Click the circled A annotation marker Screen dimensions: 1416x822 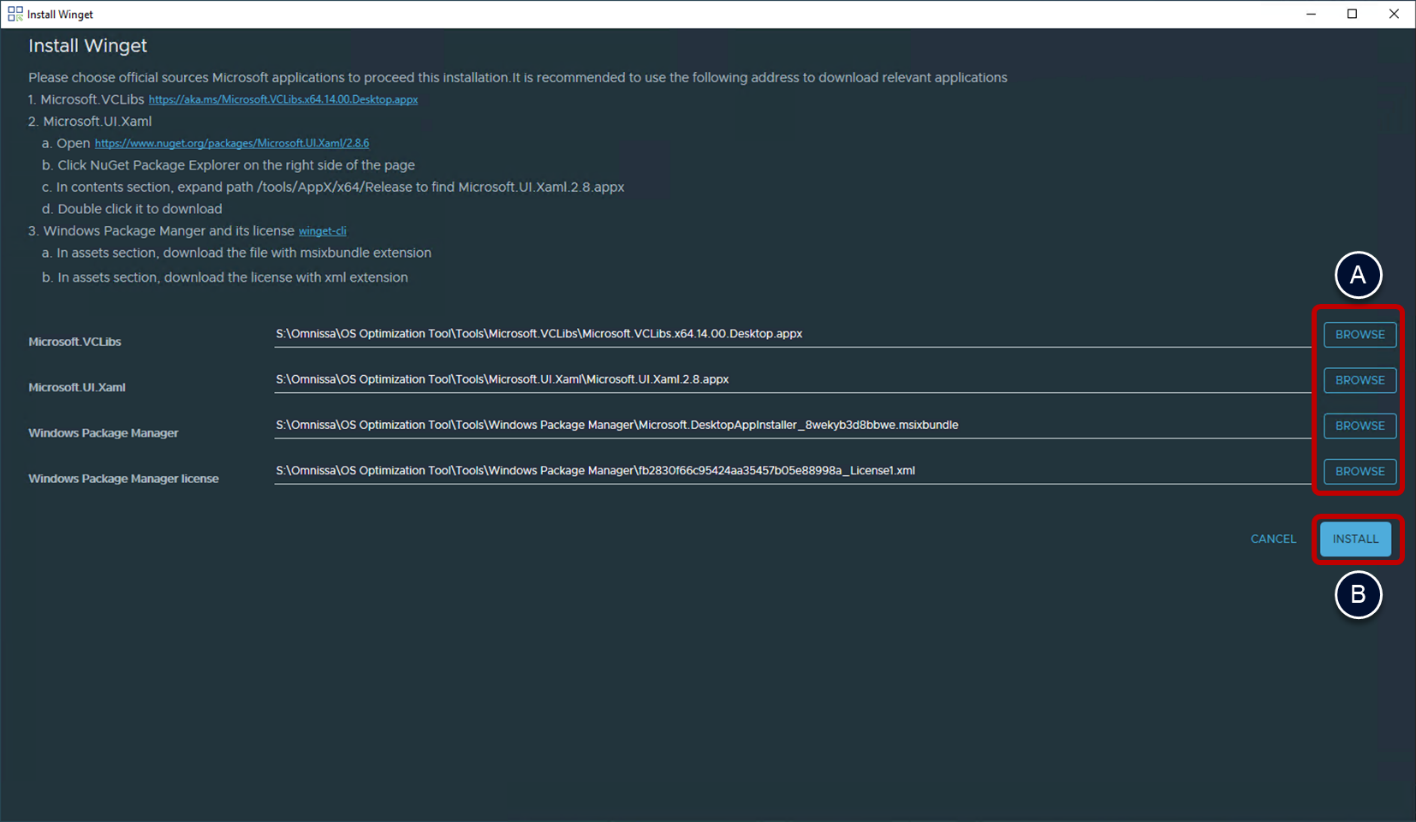(1358, 276)
